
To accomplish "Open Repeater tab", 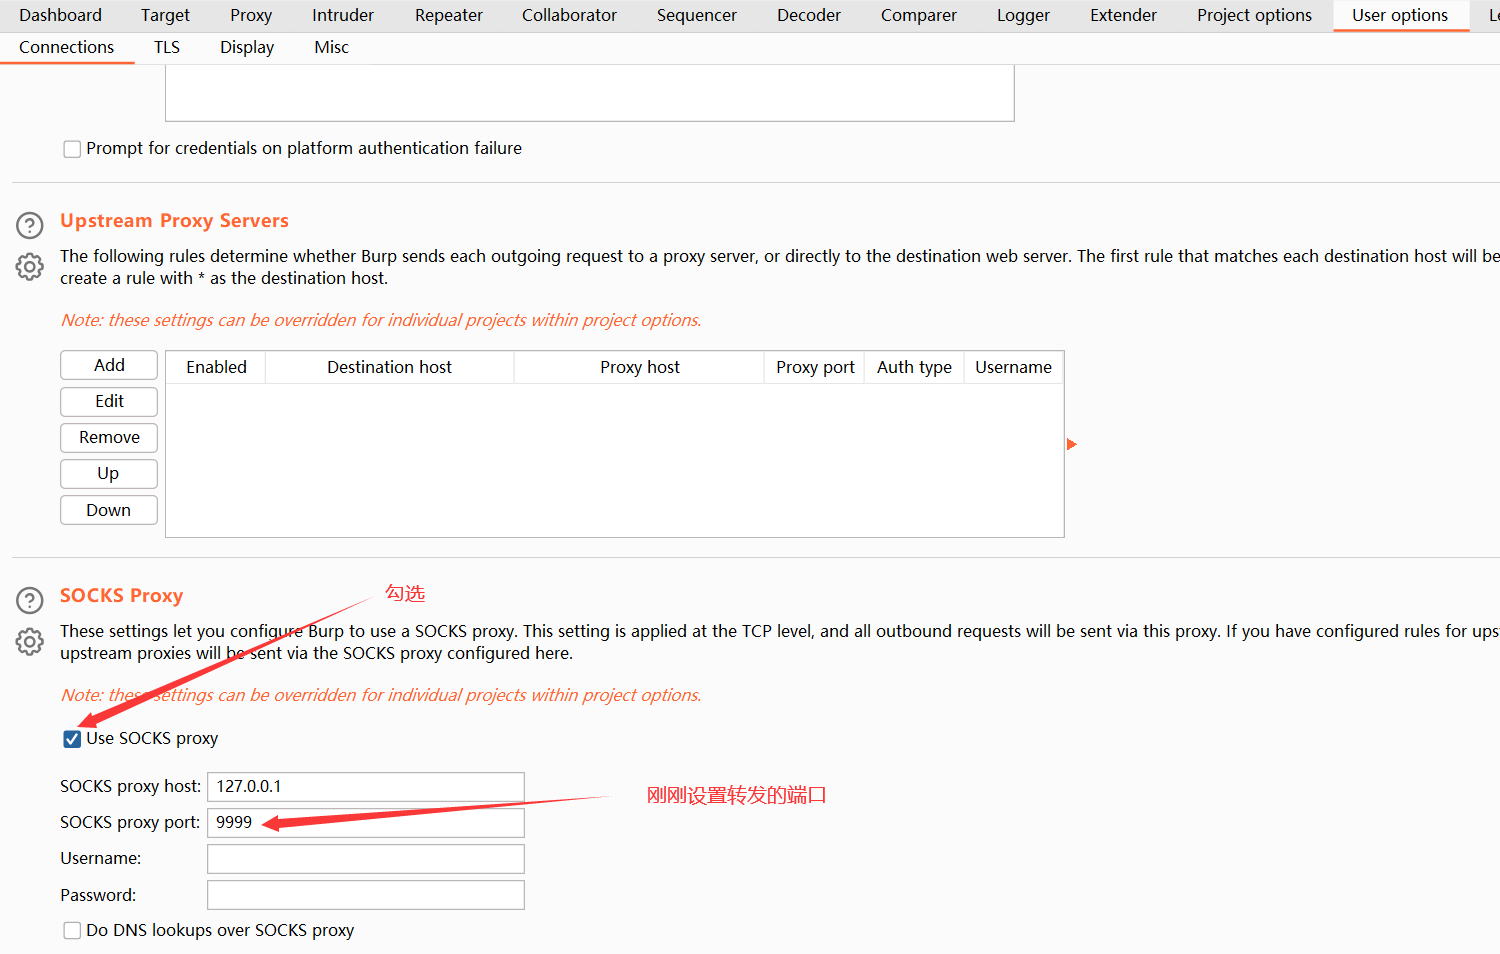I will 449,15.
